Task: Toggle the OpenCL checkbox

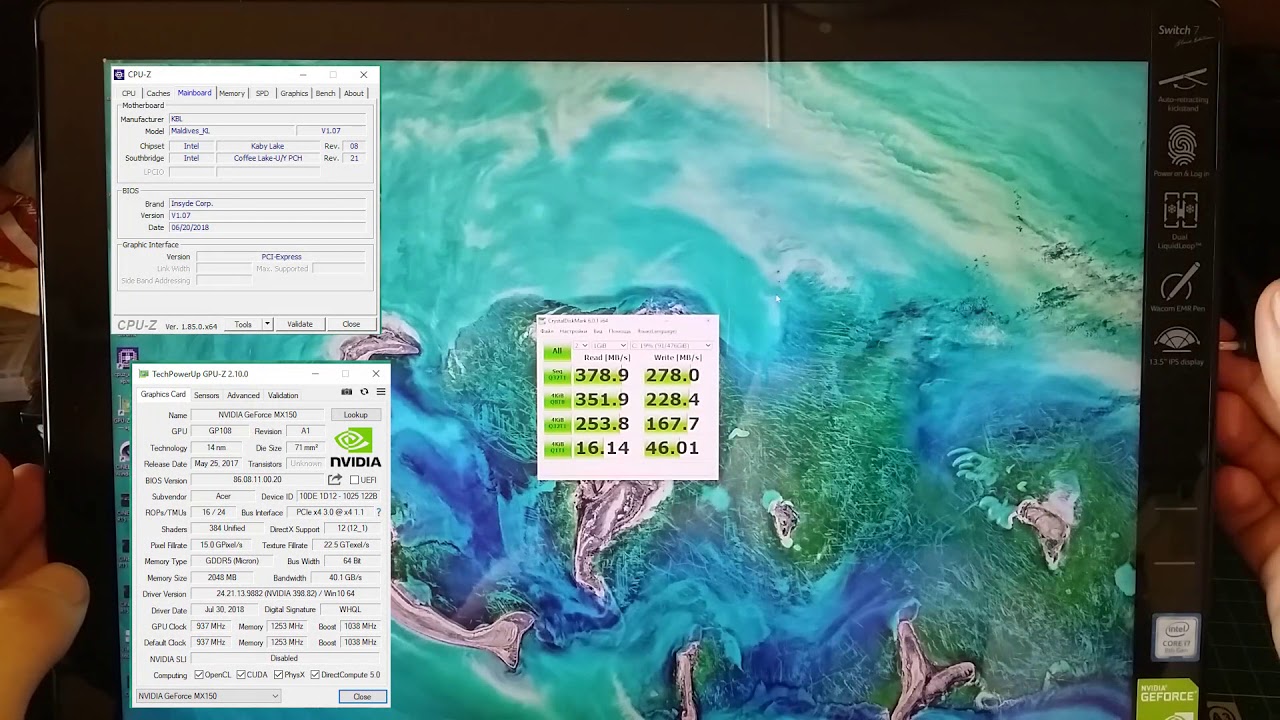Action: 199,675
